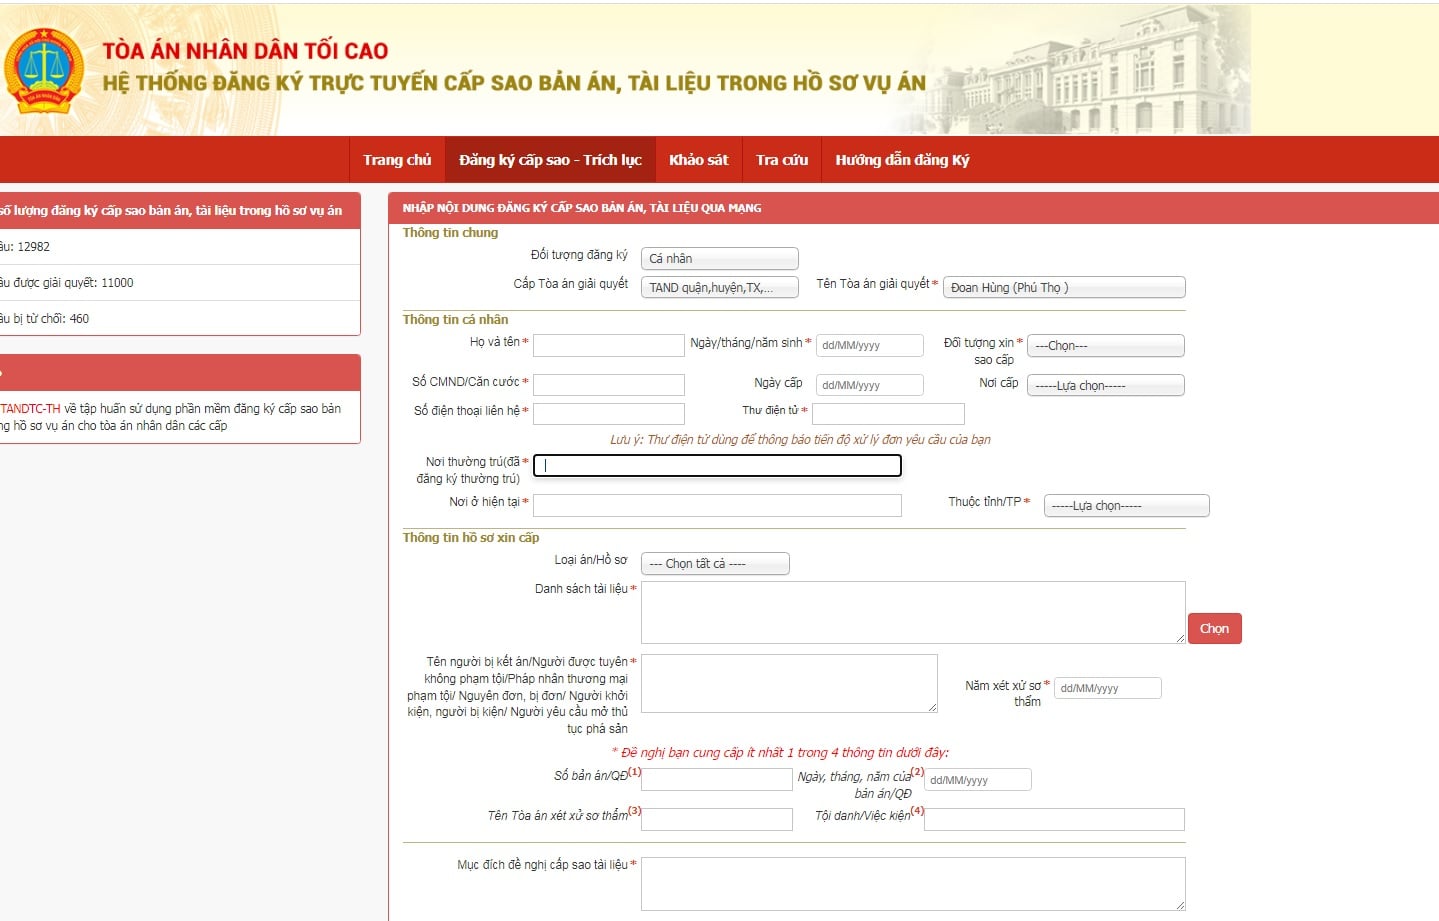Focus the Số CMND/Căn cước field

(x=609, y=385)
